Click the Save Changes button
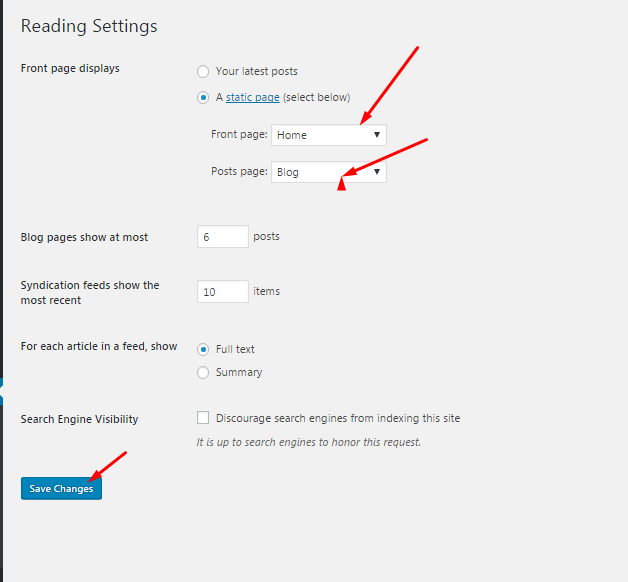 (61, 489)
